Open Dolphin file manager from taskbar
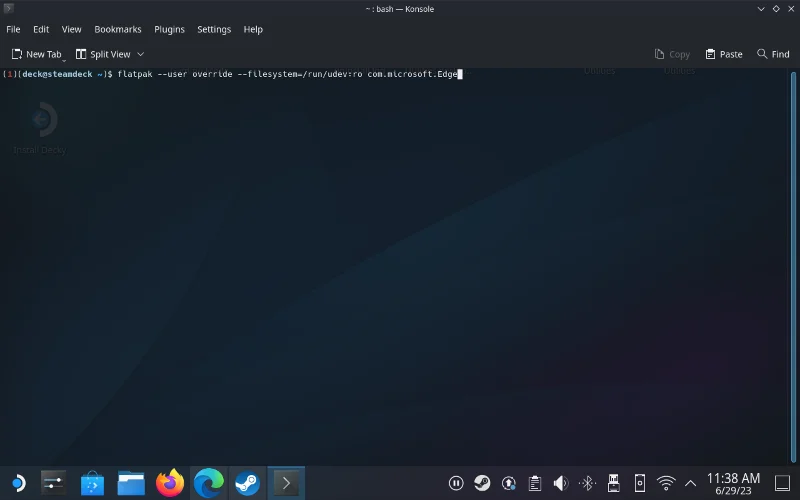This screenshot has width=800, height=500. click(131, 483)
